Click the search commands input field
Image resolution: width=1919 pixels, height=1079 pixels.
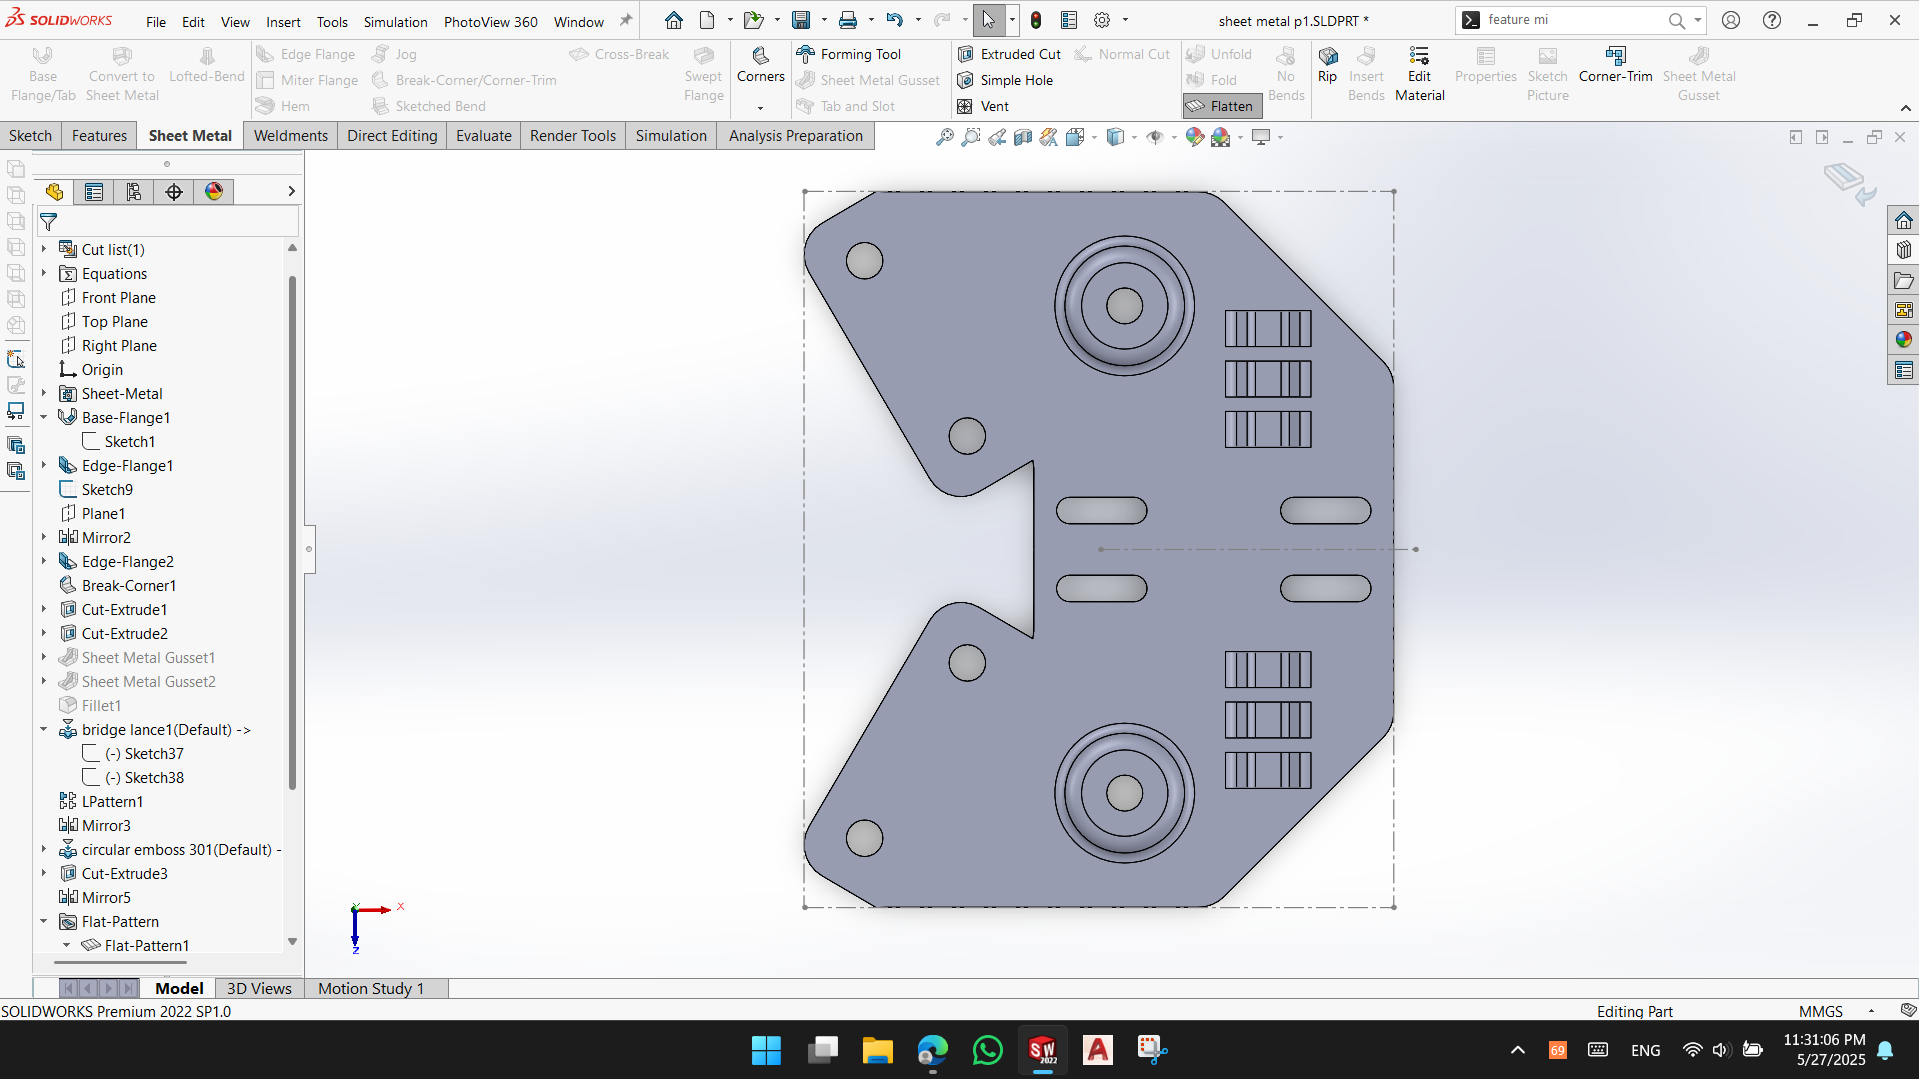click(1574, 20)
